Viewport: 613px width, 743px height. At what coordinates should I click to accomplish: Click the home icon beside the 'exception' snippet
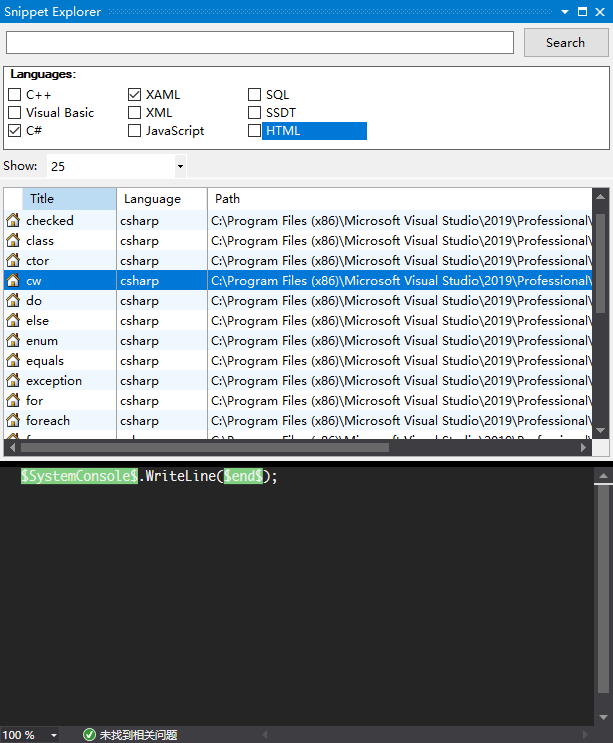pos(13,380)
